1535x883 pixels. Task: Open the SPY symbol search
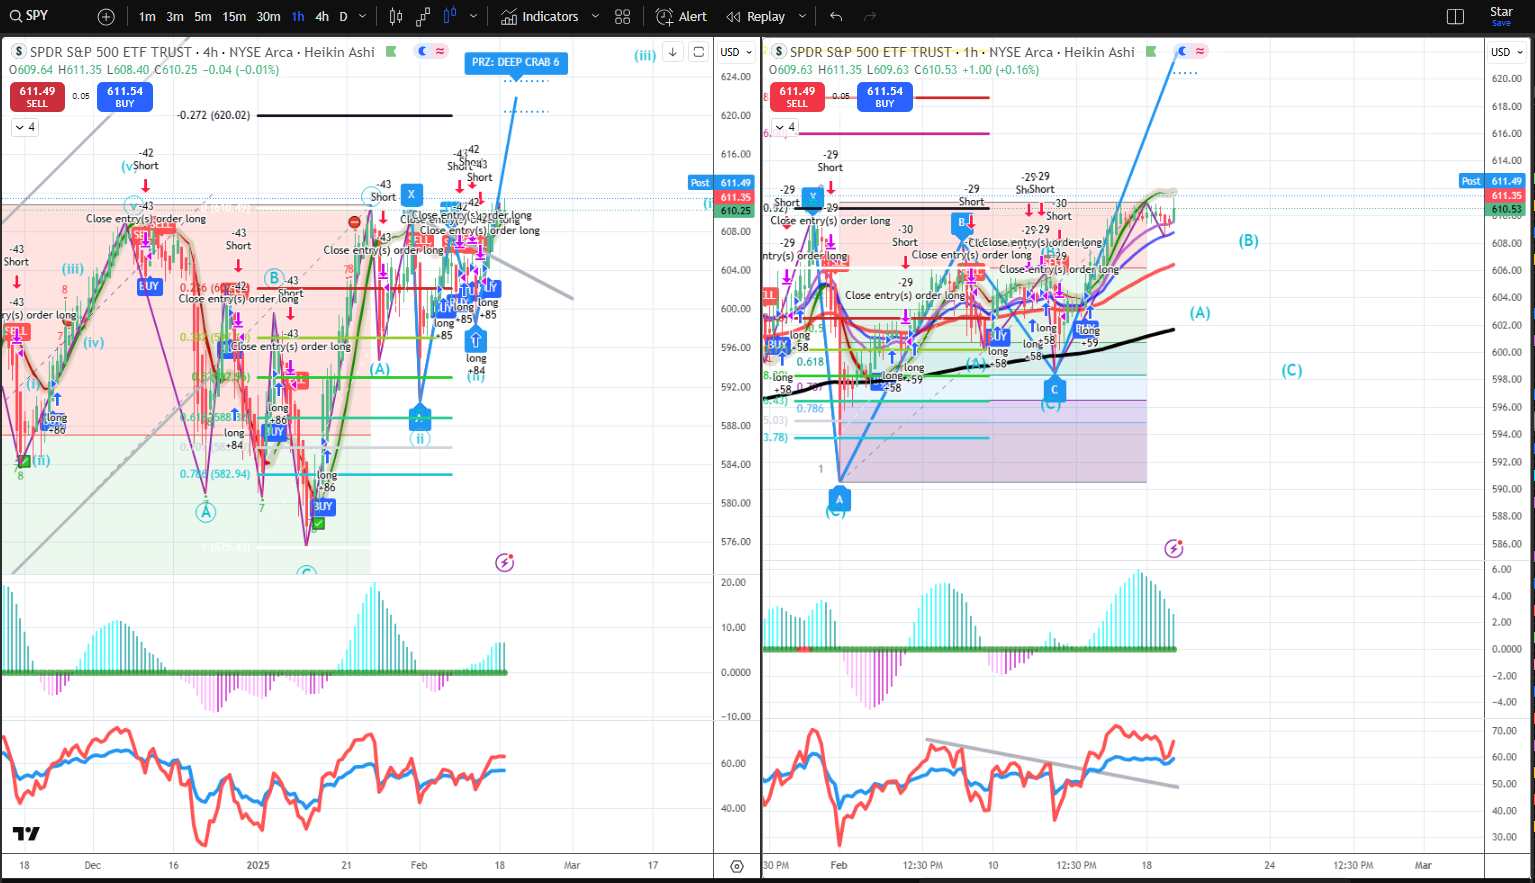click(x=30, y=16)
